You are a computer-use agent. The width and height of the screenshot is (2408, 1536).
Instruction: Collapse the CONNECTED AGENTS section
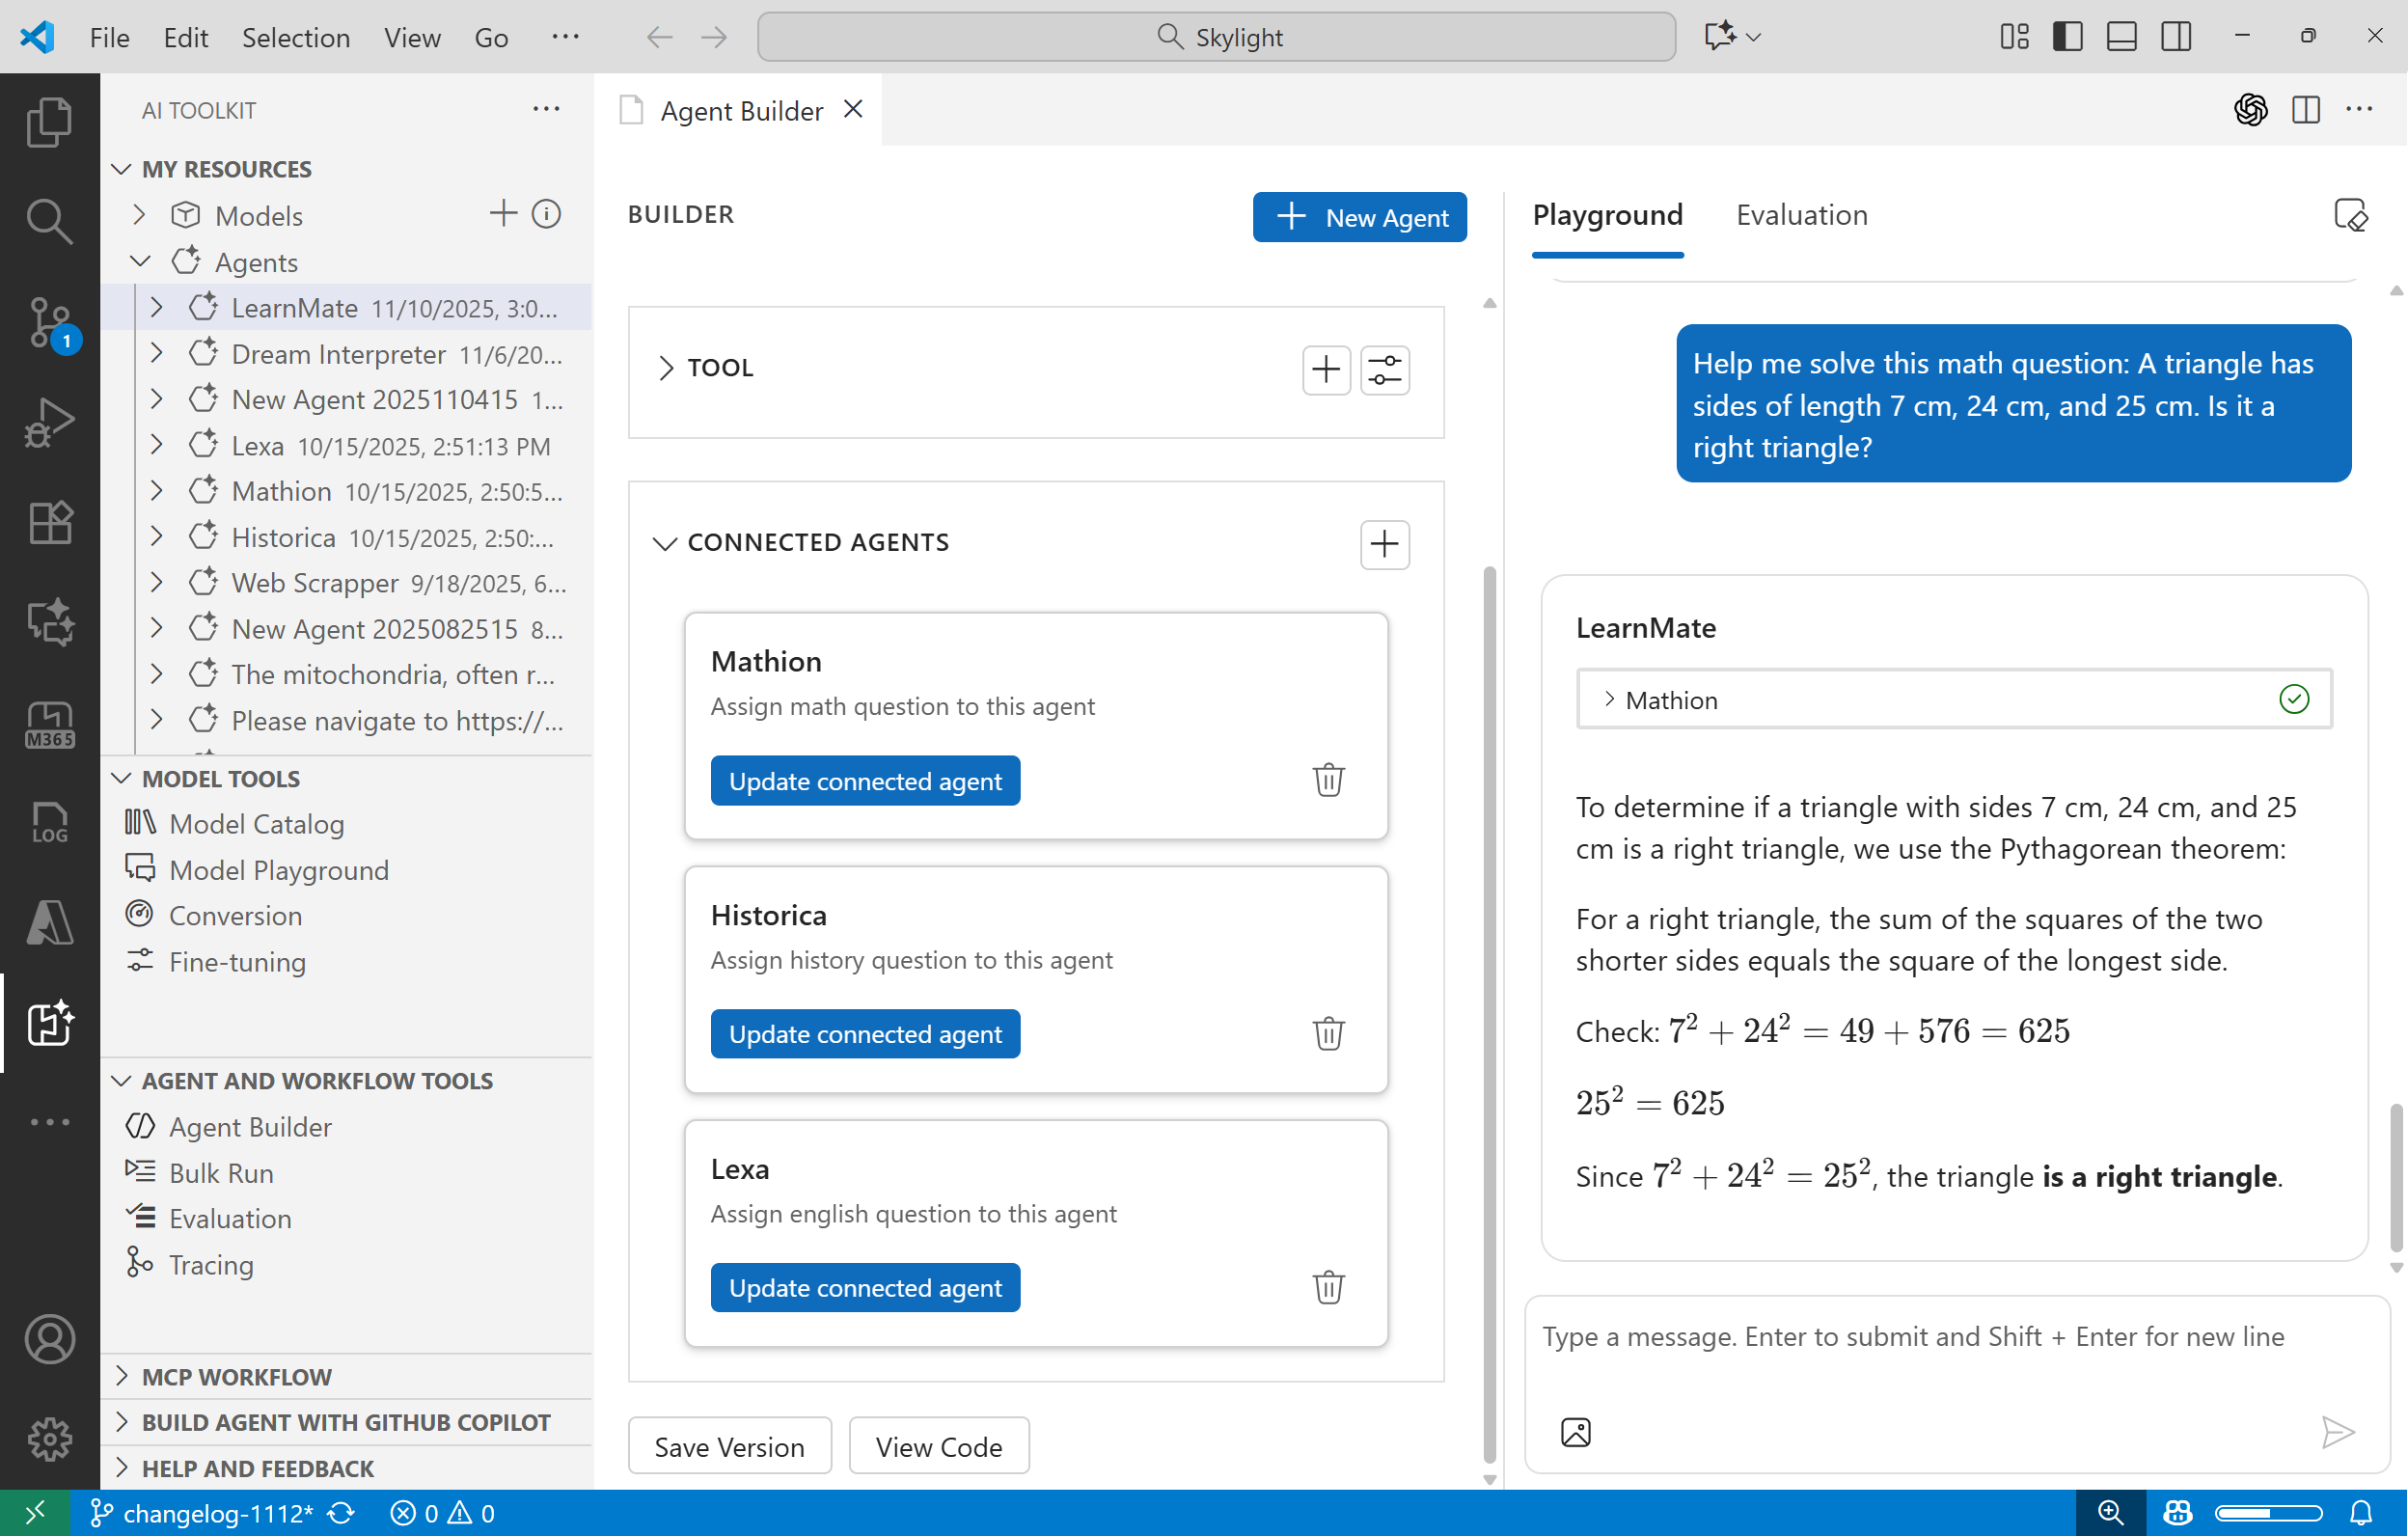point(664,543)
